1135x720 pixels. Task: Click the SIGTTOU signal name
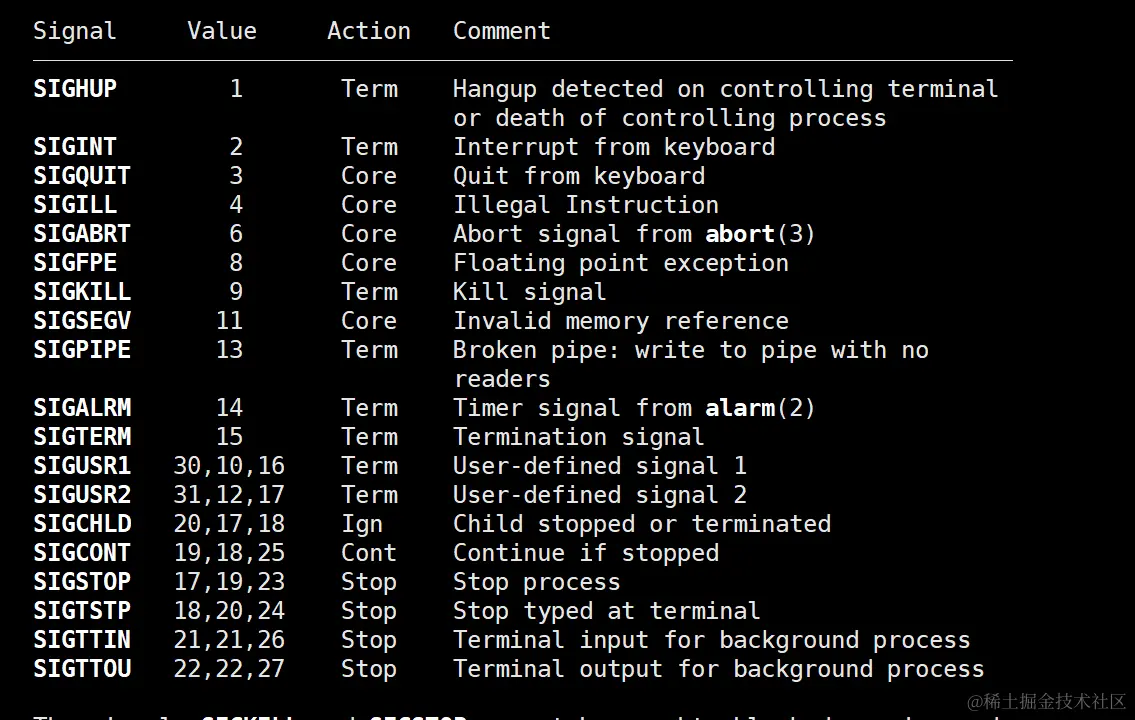pos(82,669)
